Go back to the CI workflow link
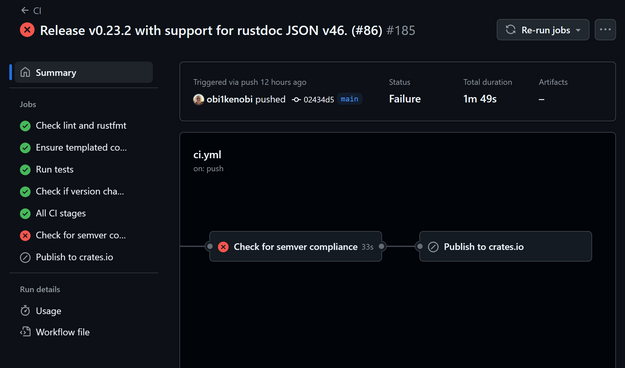The width and height of the screenshot is (625, 368). pos(31,10)
